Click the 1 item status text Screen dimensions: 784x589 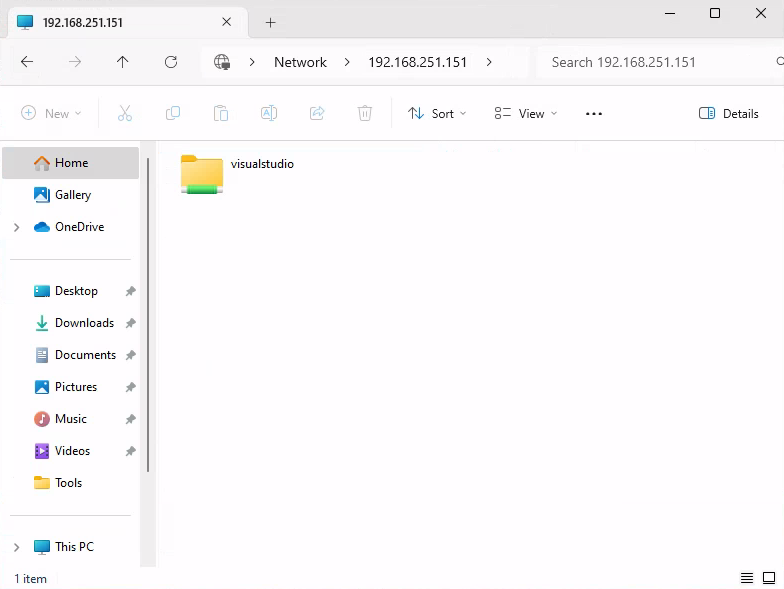pyautogui.click(x=30, y=579)
